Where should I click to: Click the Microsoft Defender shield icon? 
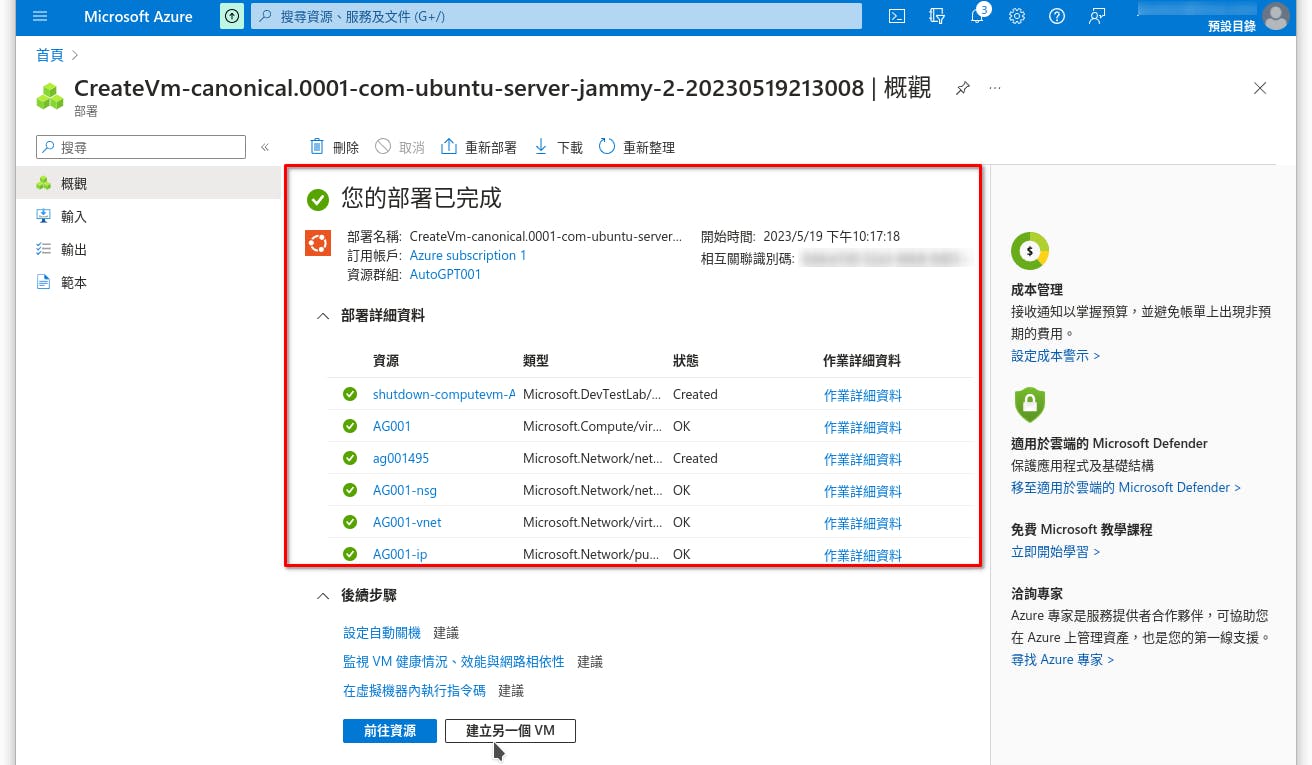[1029, 405]
